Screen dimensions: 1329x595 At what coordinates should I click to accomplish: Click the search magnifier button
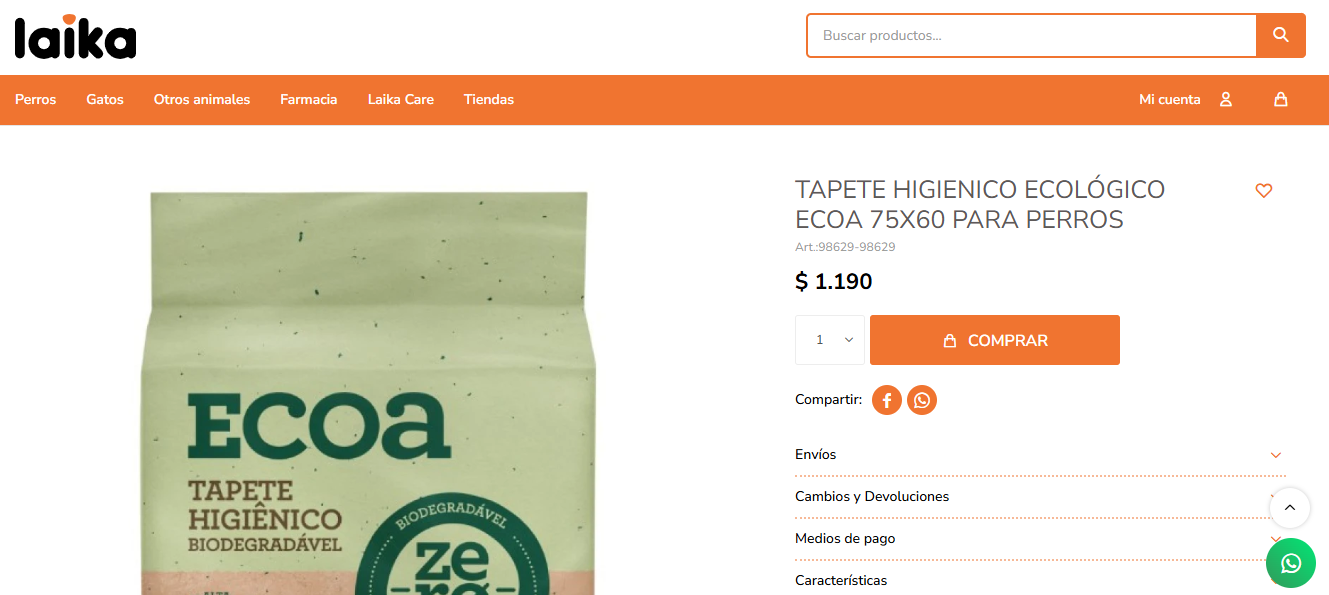coord(1281,35)
